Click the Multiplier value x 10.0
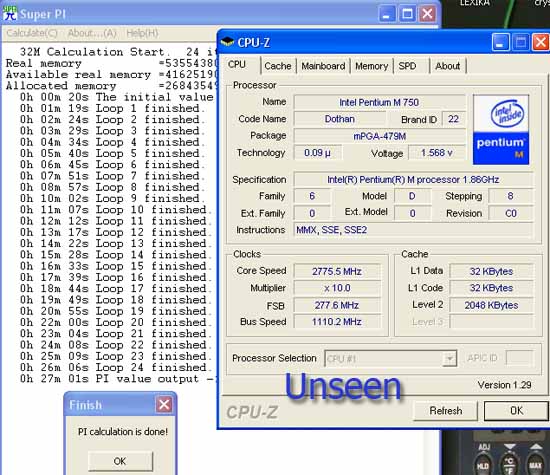550x475 pixels. point(337,288)
